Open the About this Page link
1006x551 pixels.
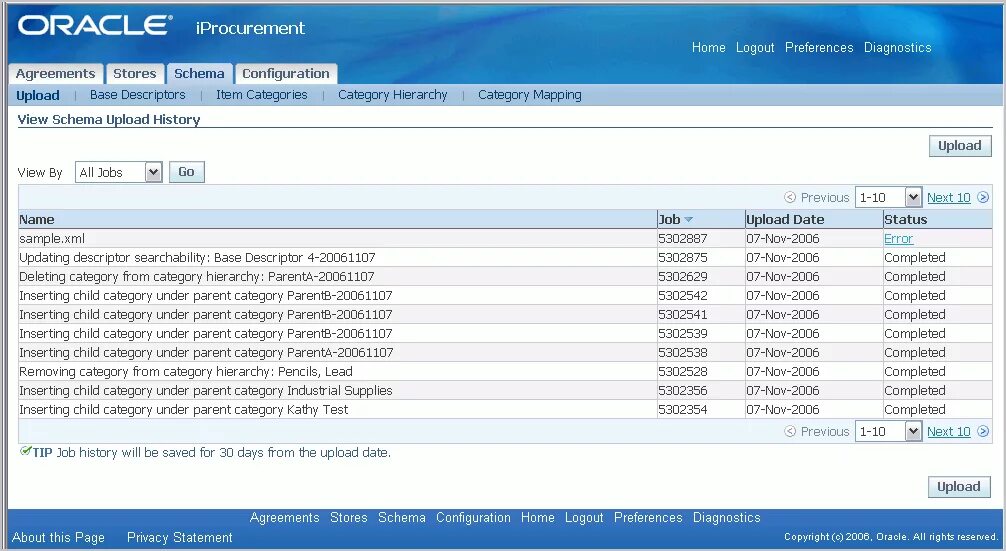tap(58, 538)
